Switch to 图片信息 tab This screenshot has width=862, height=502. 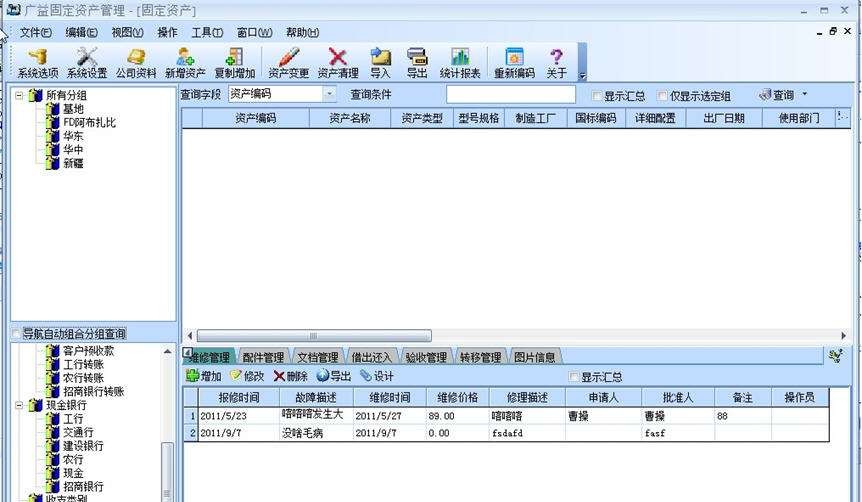(535, 357)
